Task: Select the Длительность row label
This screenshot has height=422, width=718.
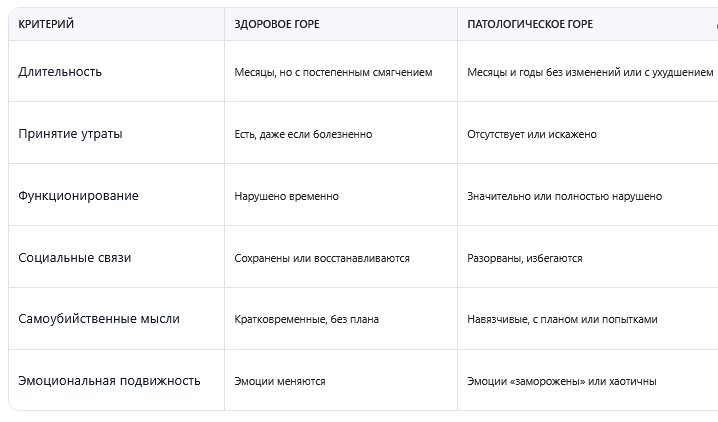Action: pos(60,72)
